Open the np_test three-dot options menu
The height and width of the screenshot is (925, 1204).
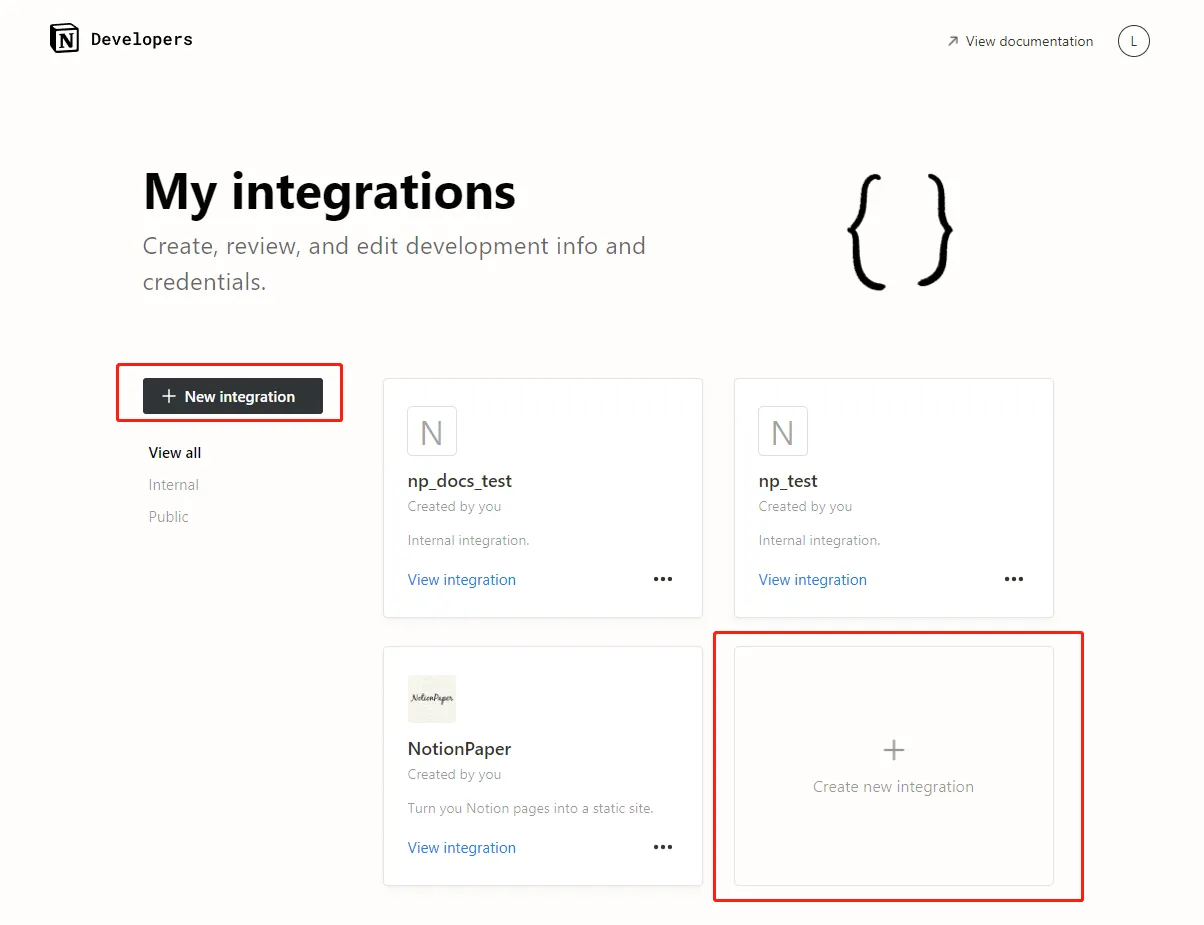[1014, 579]
